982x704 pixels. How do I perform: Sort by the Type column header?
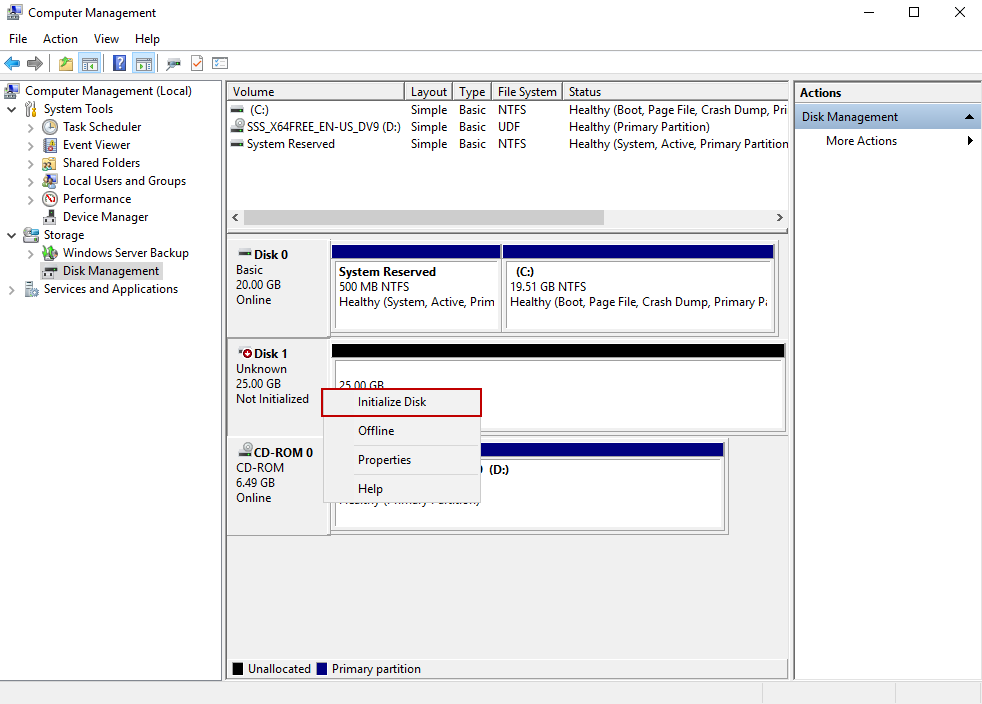tap(472, 91)
